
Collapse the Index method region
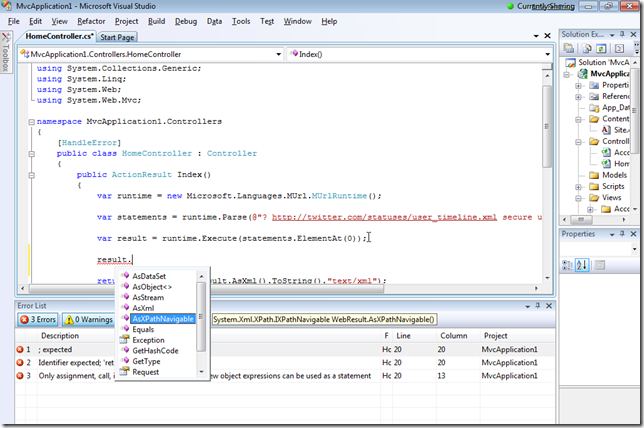[32, 175]
